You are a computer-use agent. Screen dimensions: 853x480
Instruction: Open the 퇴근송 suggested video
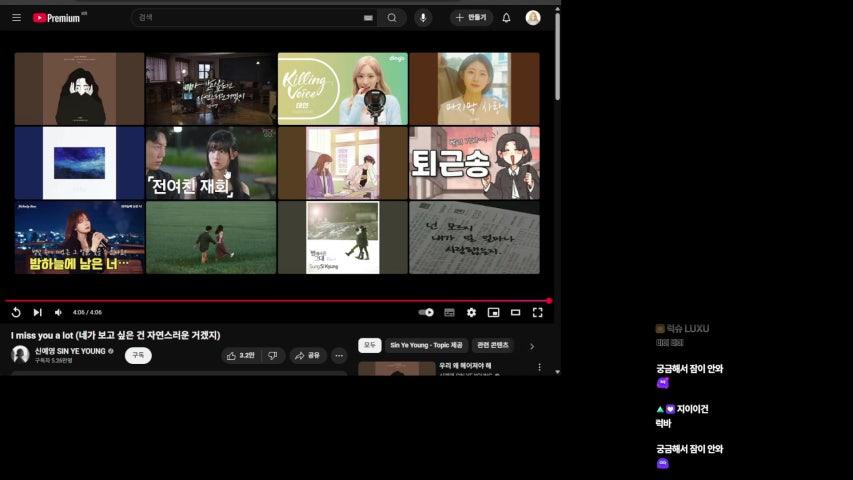coord(474,163)
